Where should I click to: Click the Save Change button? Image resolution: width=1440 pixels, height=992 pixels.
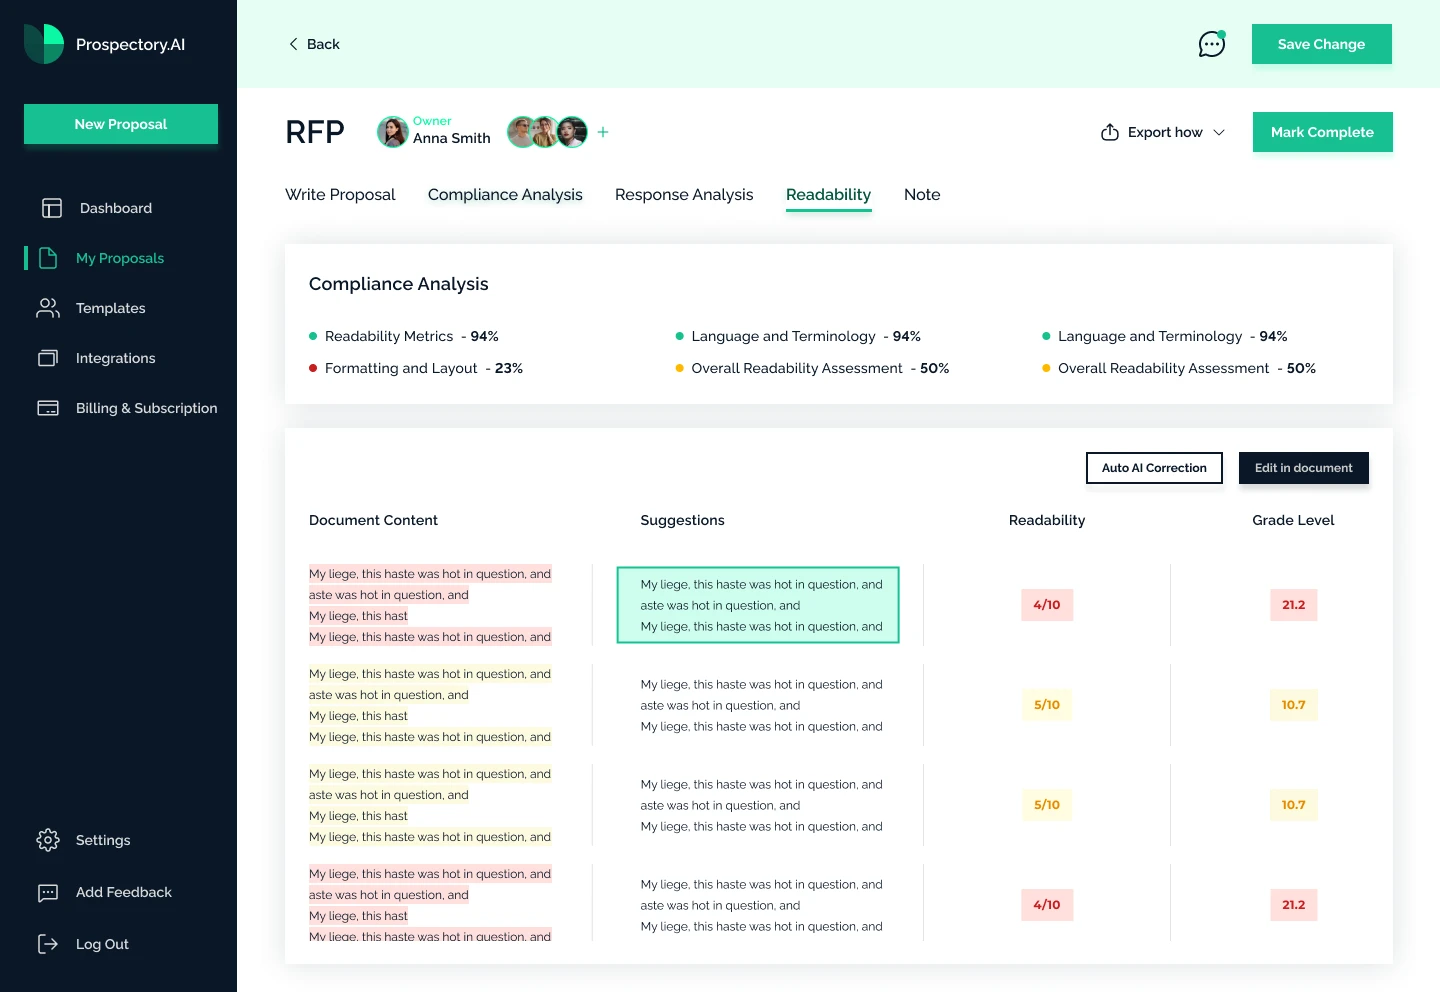(x=1322, y=44)
